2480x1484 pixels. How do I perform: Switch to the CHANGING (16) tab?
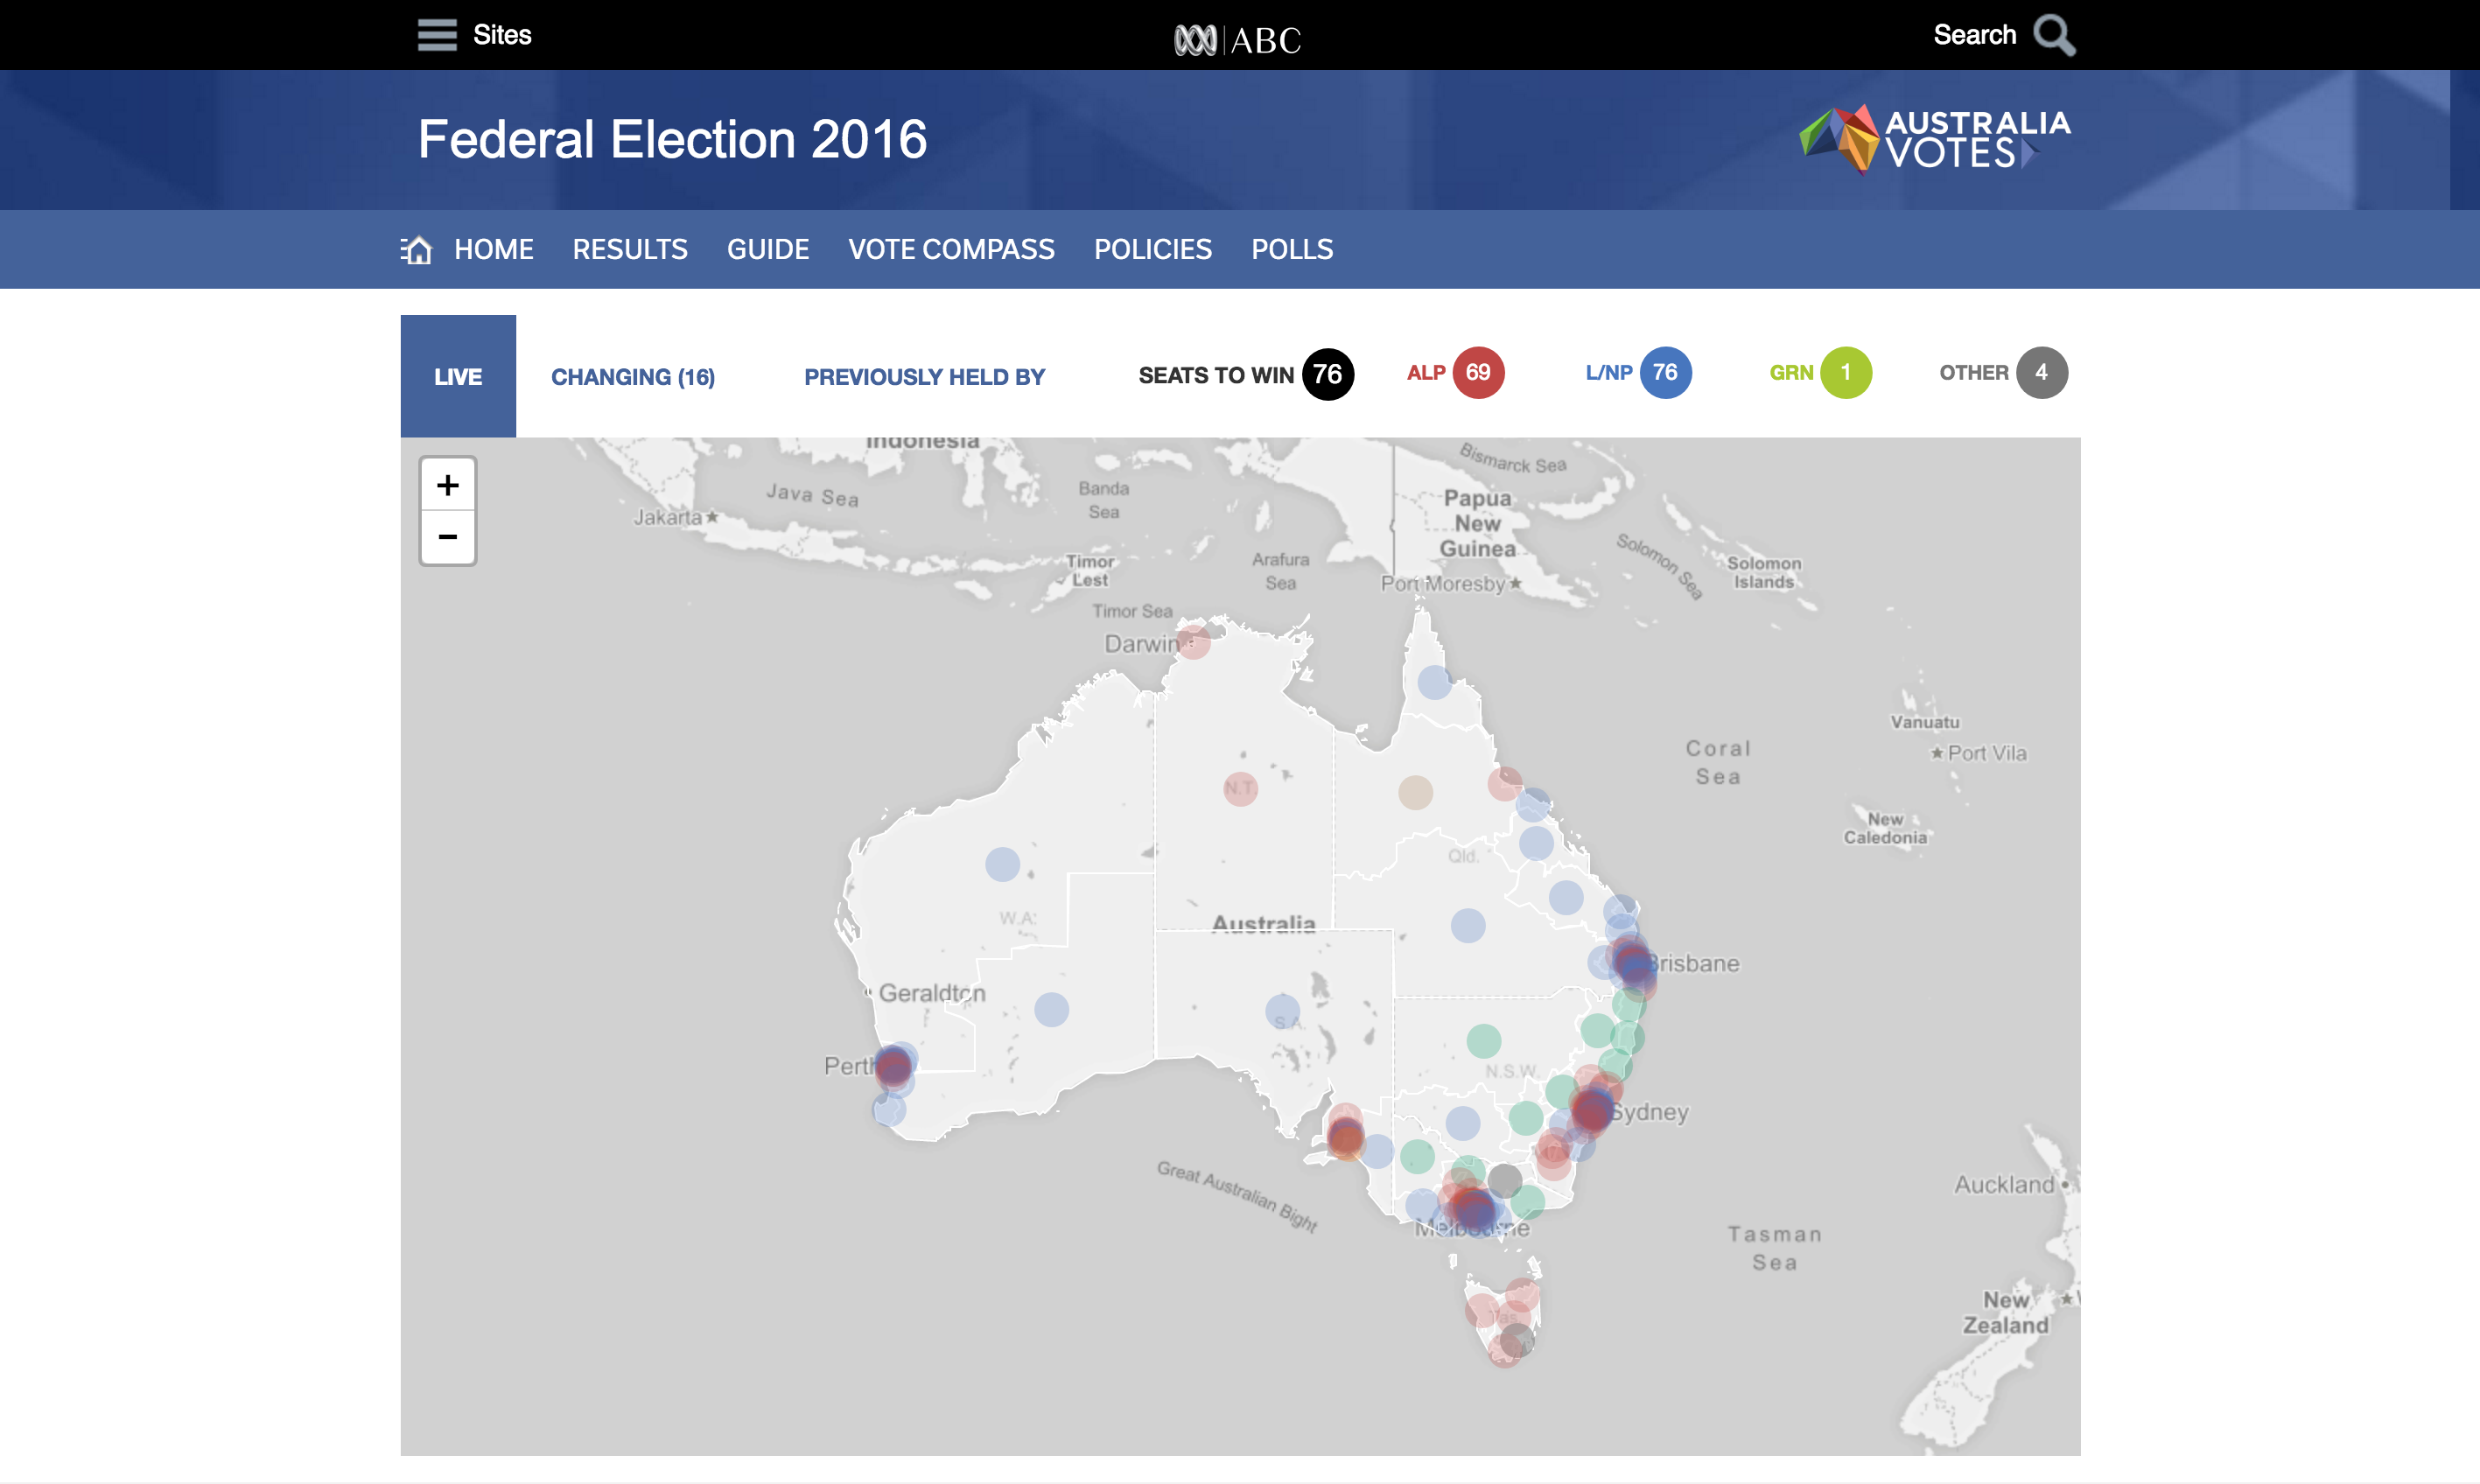633,377
